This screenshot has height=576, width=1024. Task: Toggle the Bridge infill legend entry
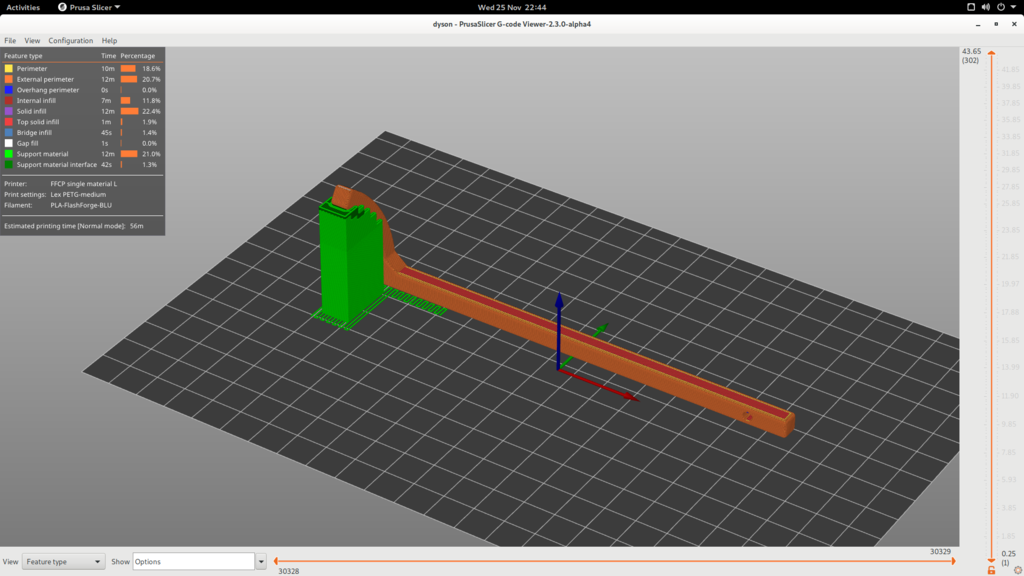(x=82, y=133)
